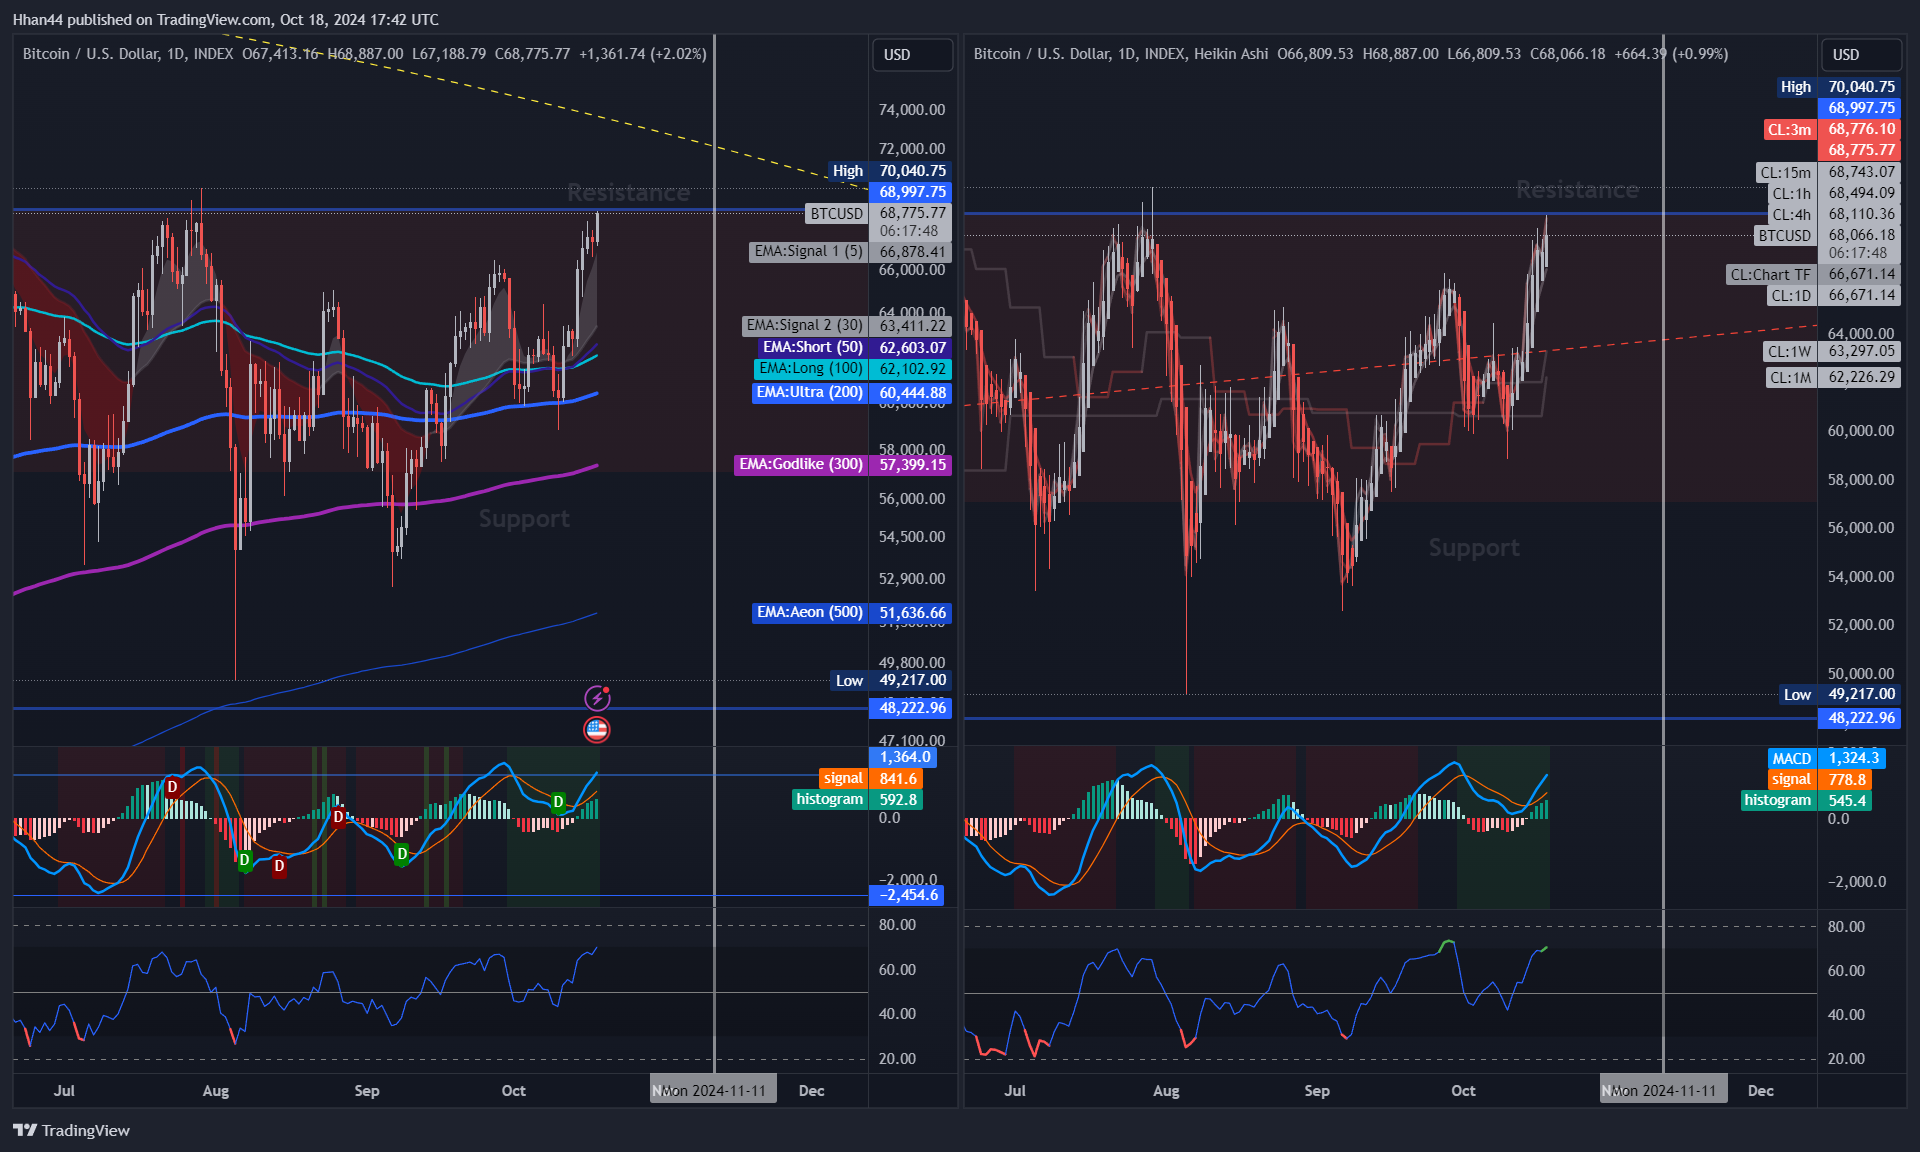Click the lightning bolt event icon
Screen dimensions: 1920x1152
(x=597, y=697)
